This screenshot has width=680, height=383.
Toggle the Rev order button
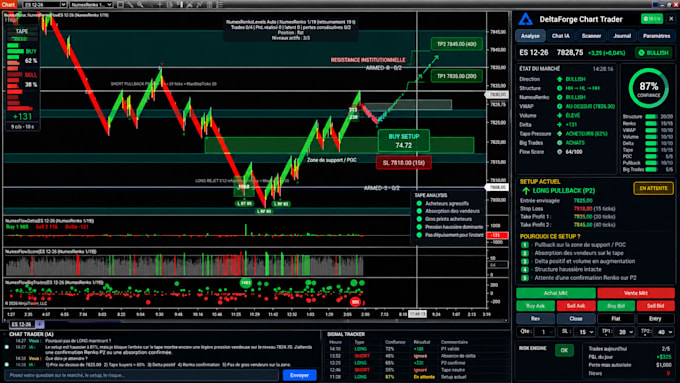pos(535,319)
